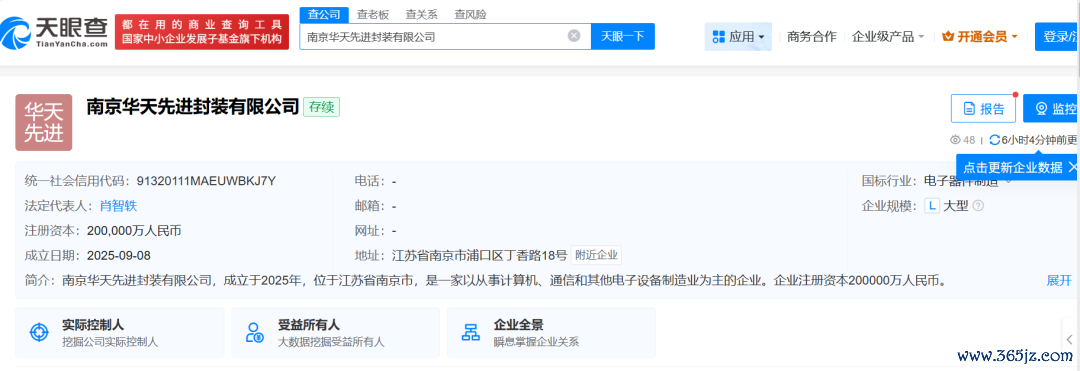Switch to the 查公司 tab
The image size is (1080, 371).
point(324,14)
